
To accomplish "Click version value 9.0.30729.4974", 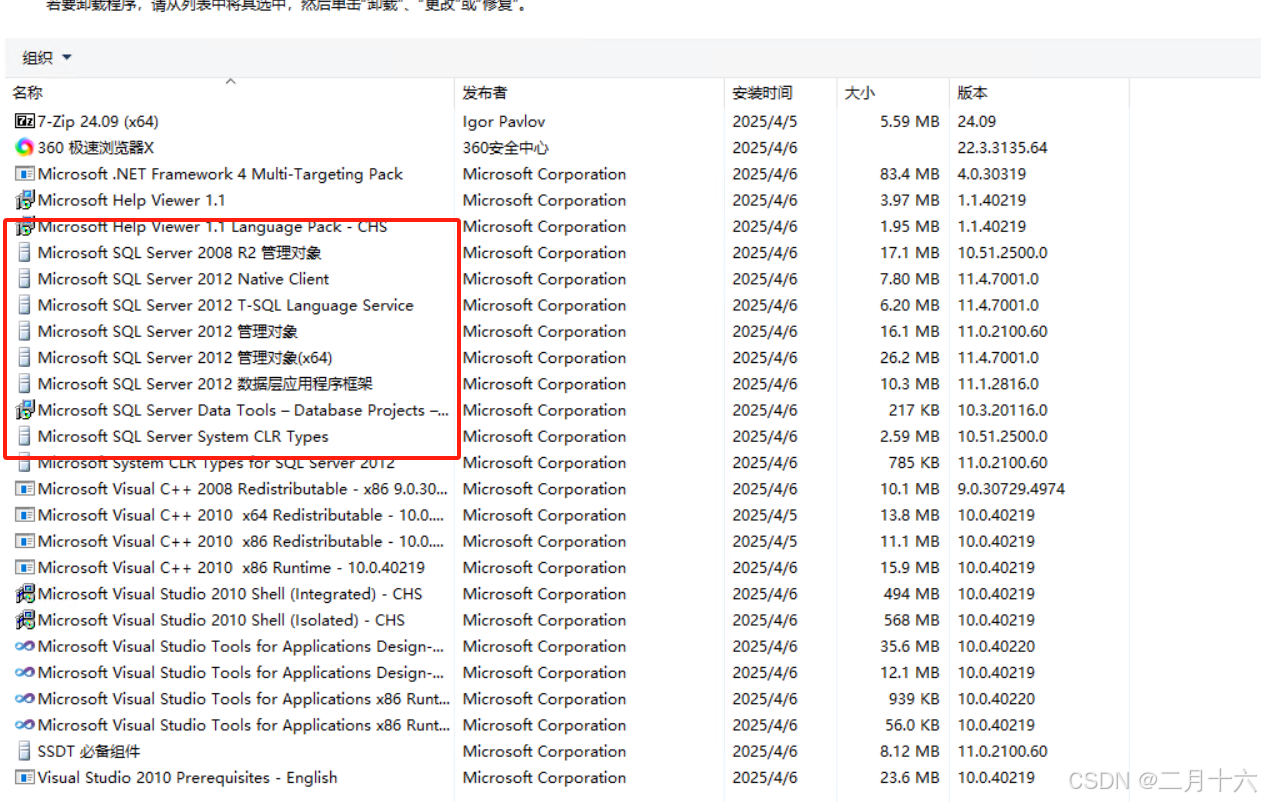I will [x=1011, y=489].
